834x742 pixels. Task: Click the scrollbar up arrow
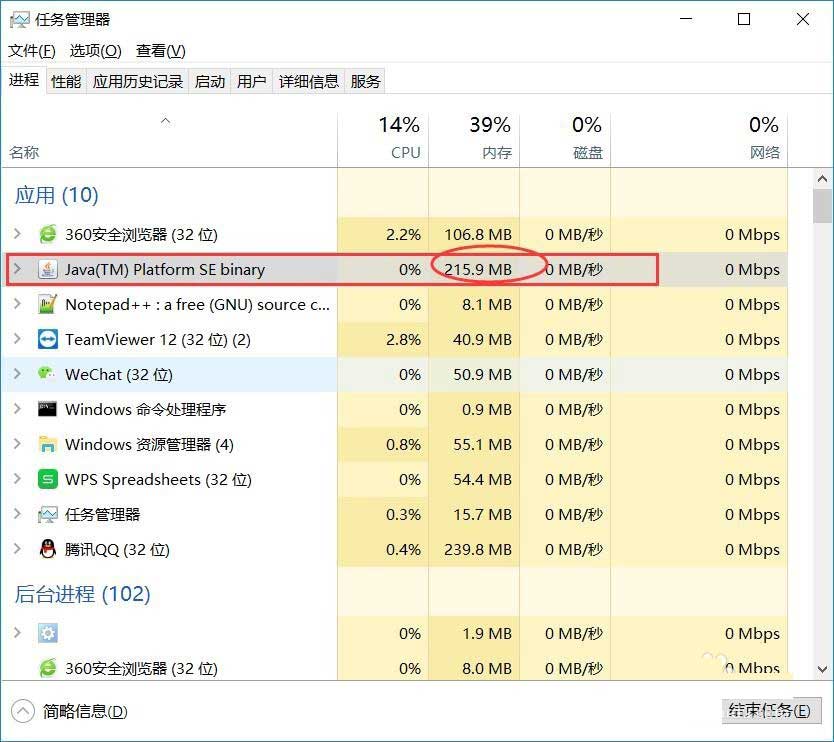tap(822, 179)
